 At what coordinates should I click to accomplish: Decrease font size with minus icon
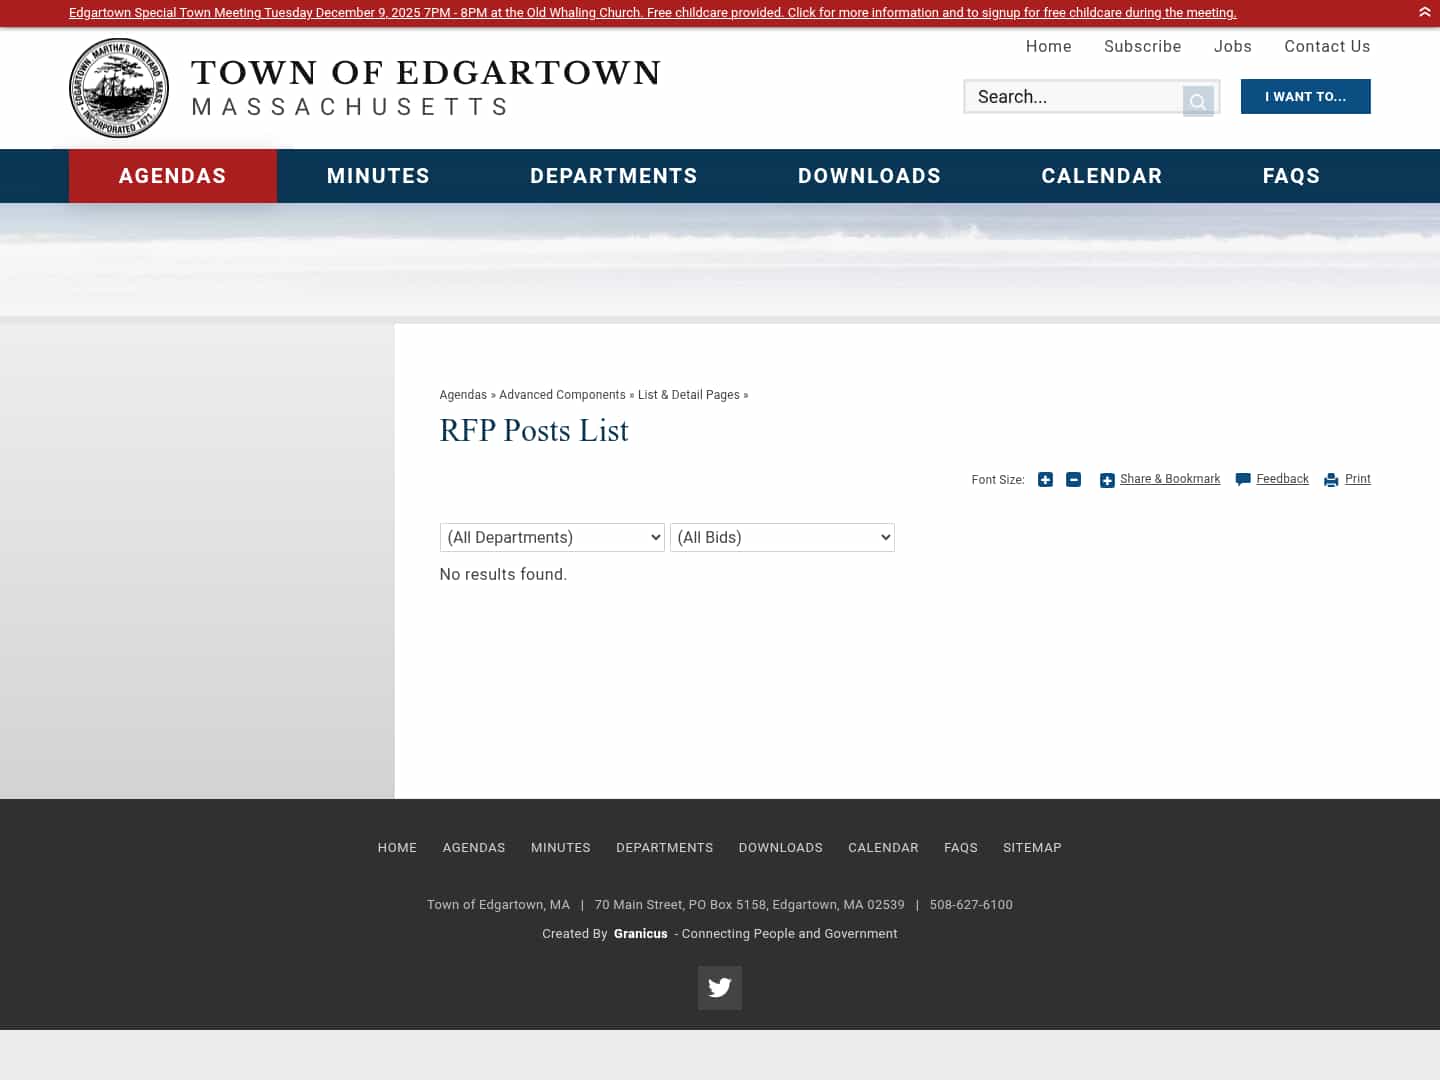pos(1073,480)
